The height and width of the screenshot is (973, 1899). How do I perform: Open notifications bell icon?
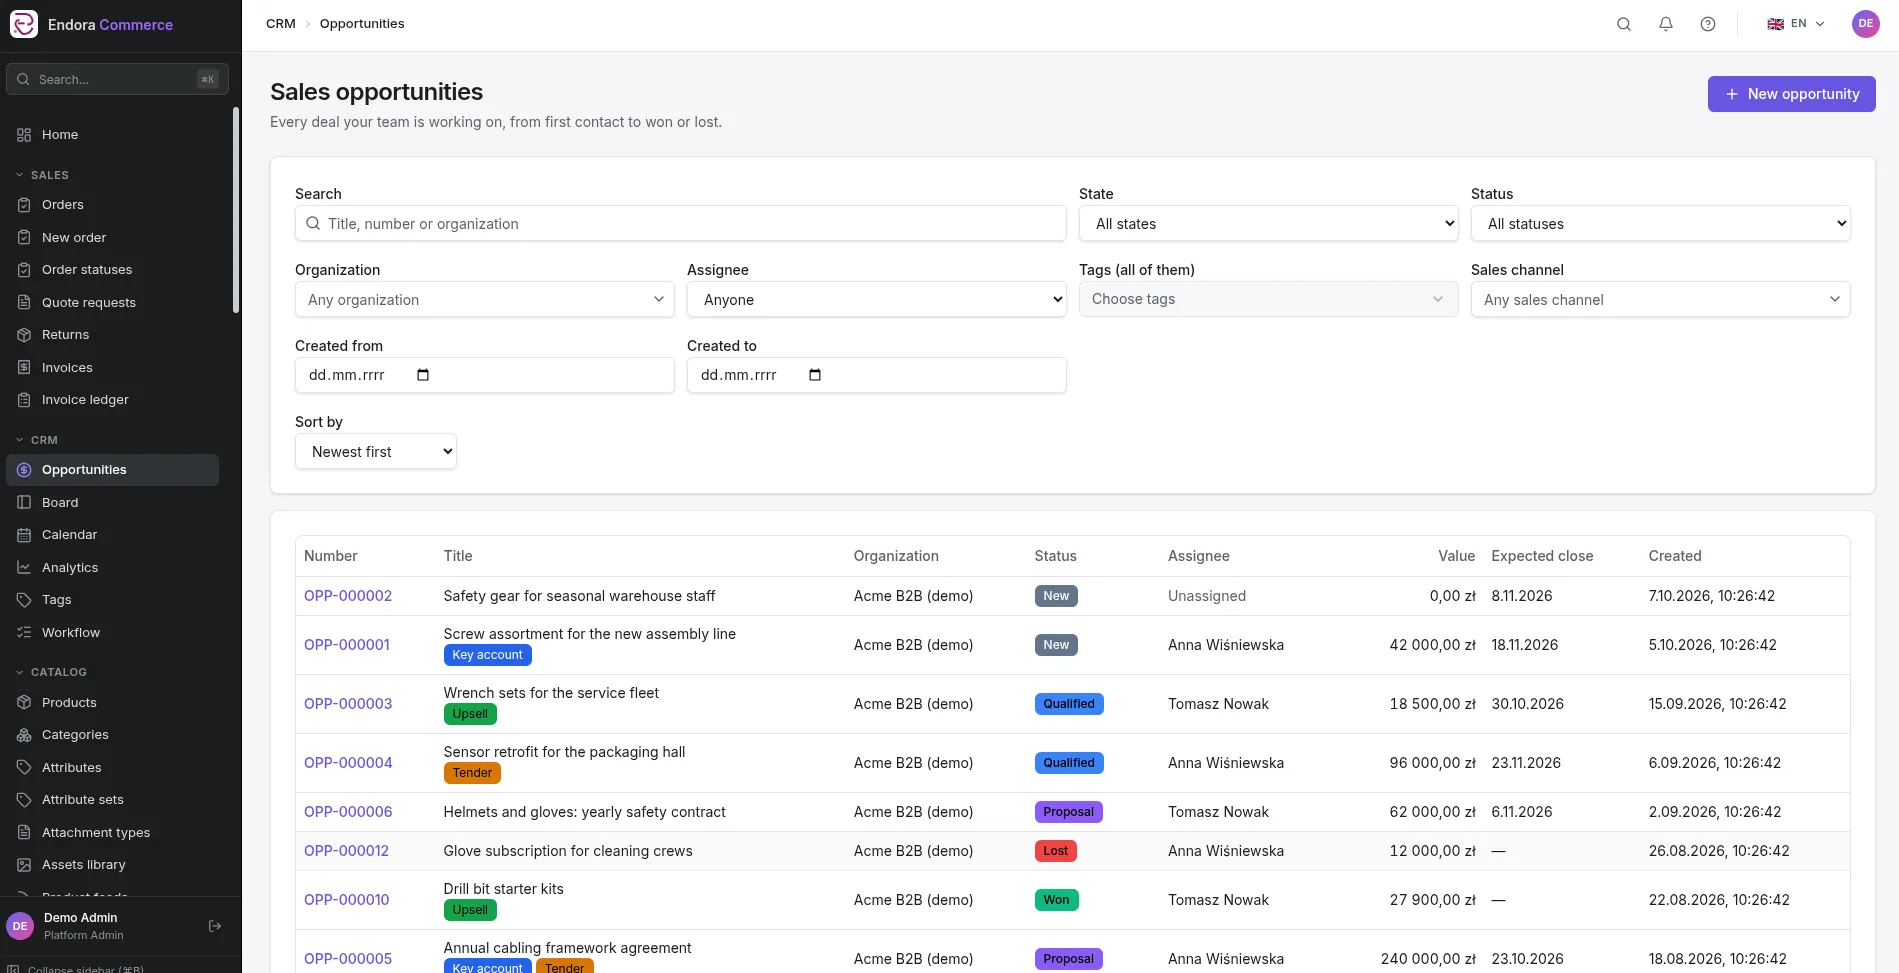1666,24
